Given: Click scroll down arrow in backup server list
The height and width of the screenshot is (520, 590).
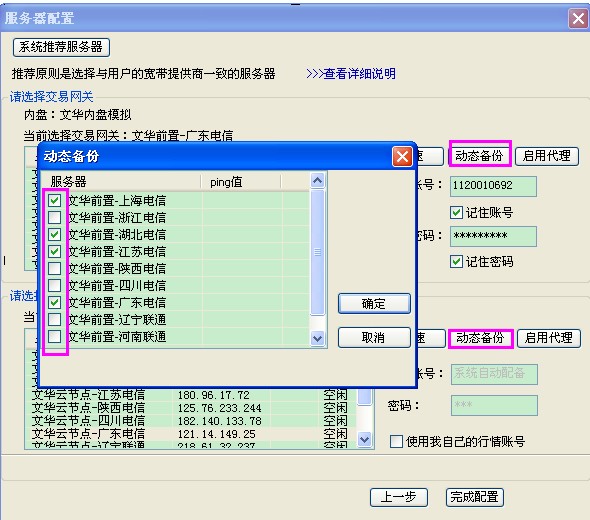Looking at the screenshot, I should click(318, 338).
